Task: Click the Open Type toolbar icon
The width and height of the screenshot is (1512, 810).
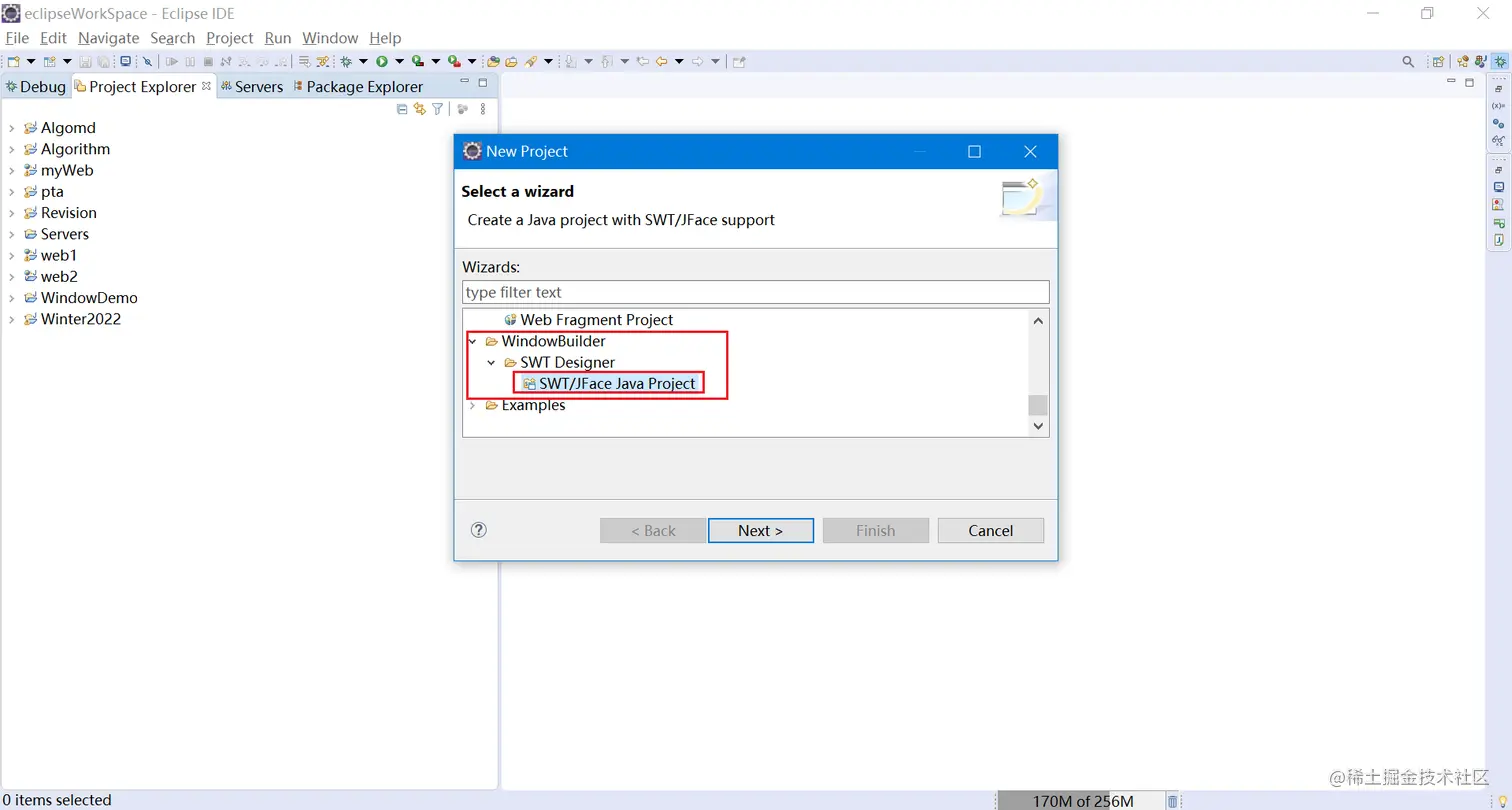Action: pos(493,61)
